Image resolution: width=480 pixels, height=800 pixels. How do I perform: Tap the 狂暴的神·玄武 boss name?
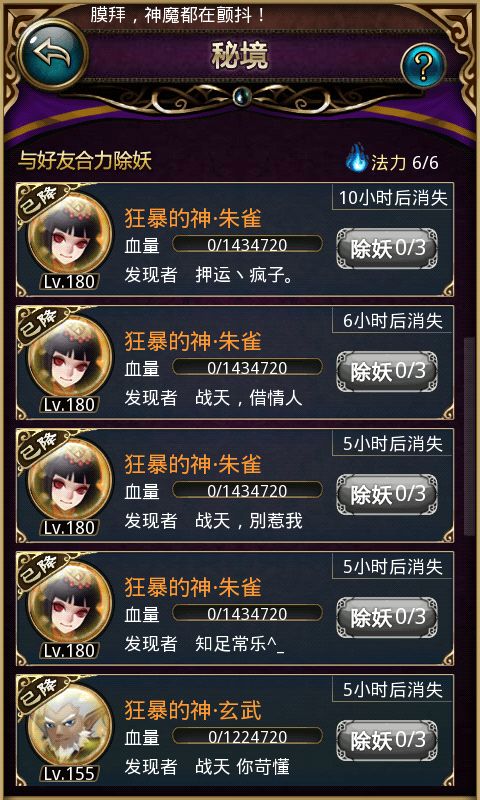193,711
